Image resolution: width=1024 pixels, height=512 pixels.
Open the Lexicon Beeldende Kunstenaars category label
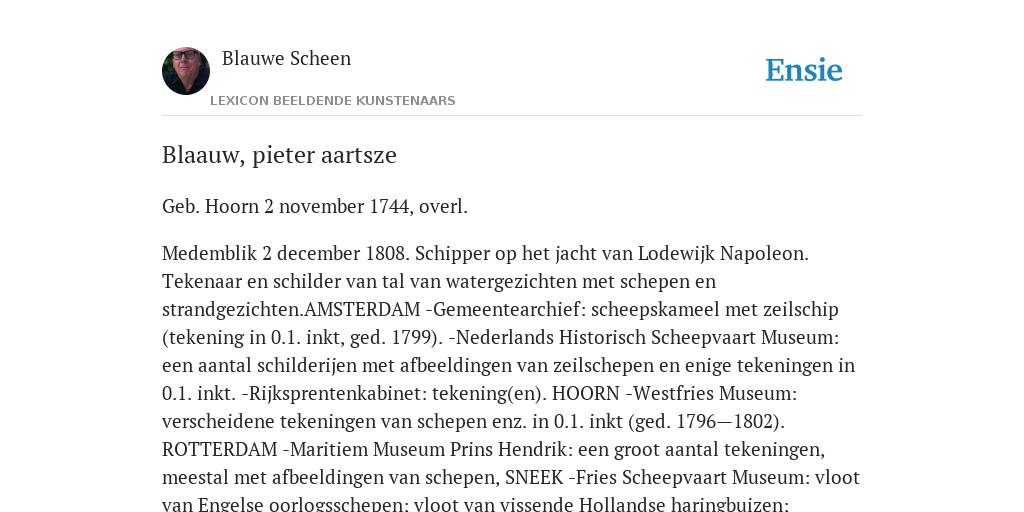point(332,101)
